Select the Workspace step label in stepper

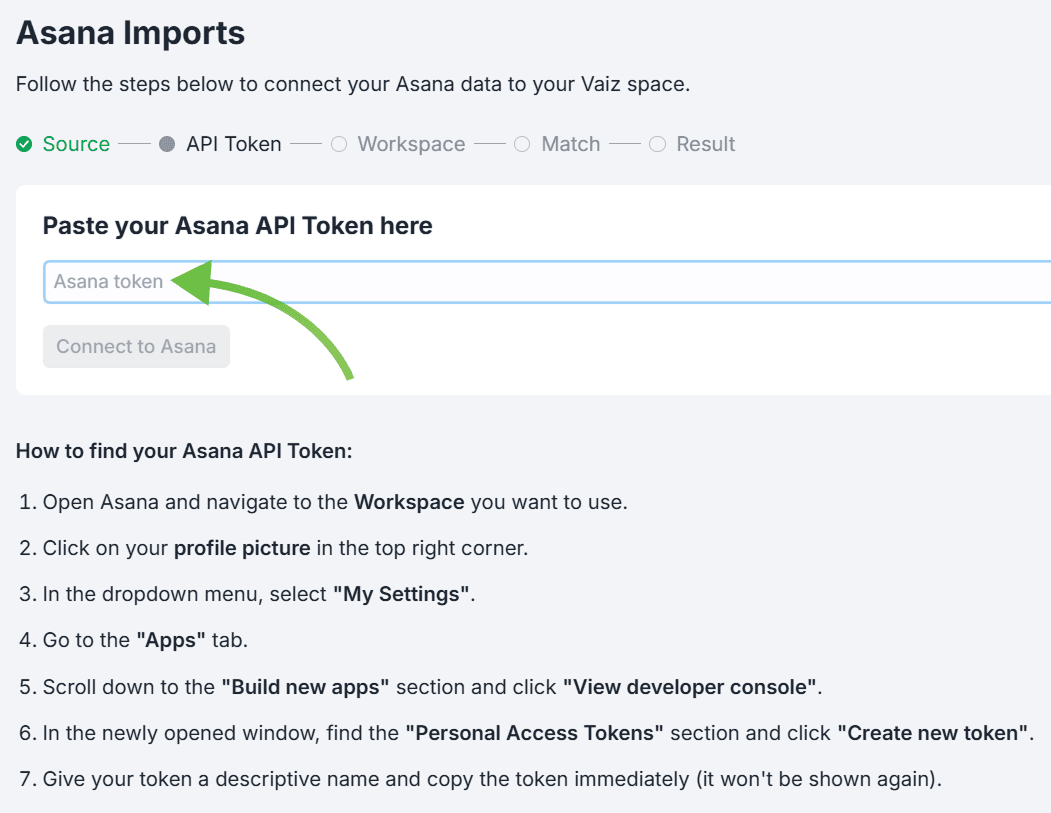(x=411, y=144)
